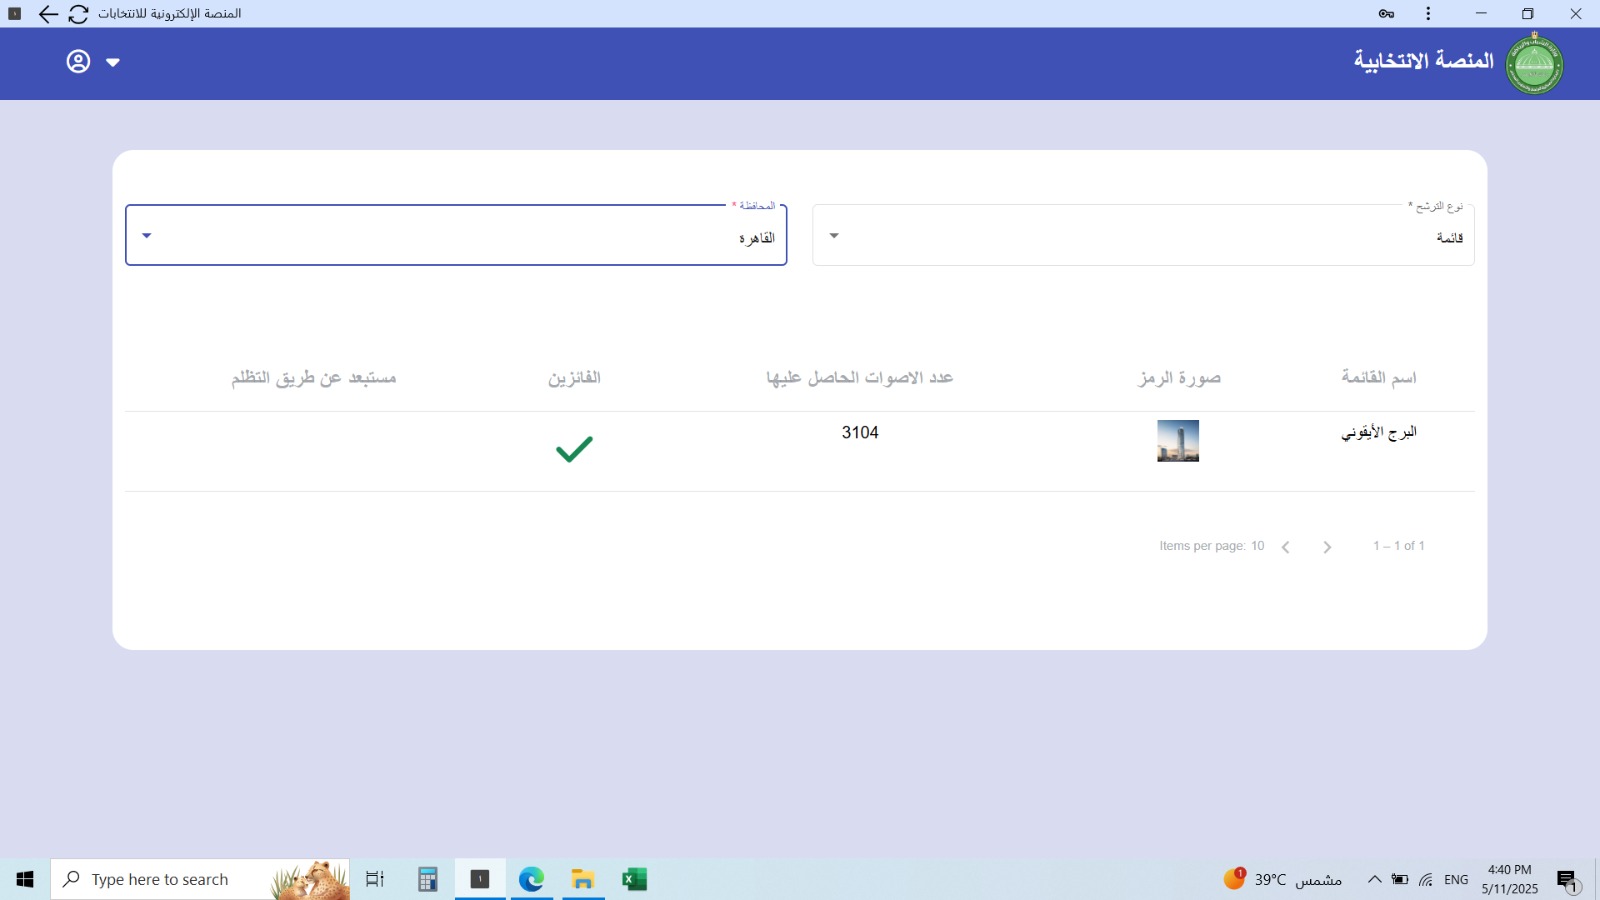Click the 3104 votes cell
The height and width of the screenshot is (900, 1600).
(860, 432)
